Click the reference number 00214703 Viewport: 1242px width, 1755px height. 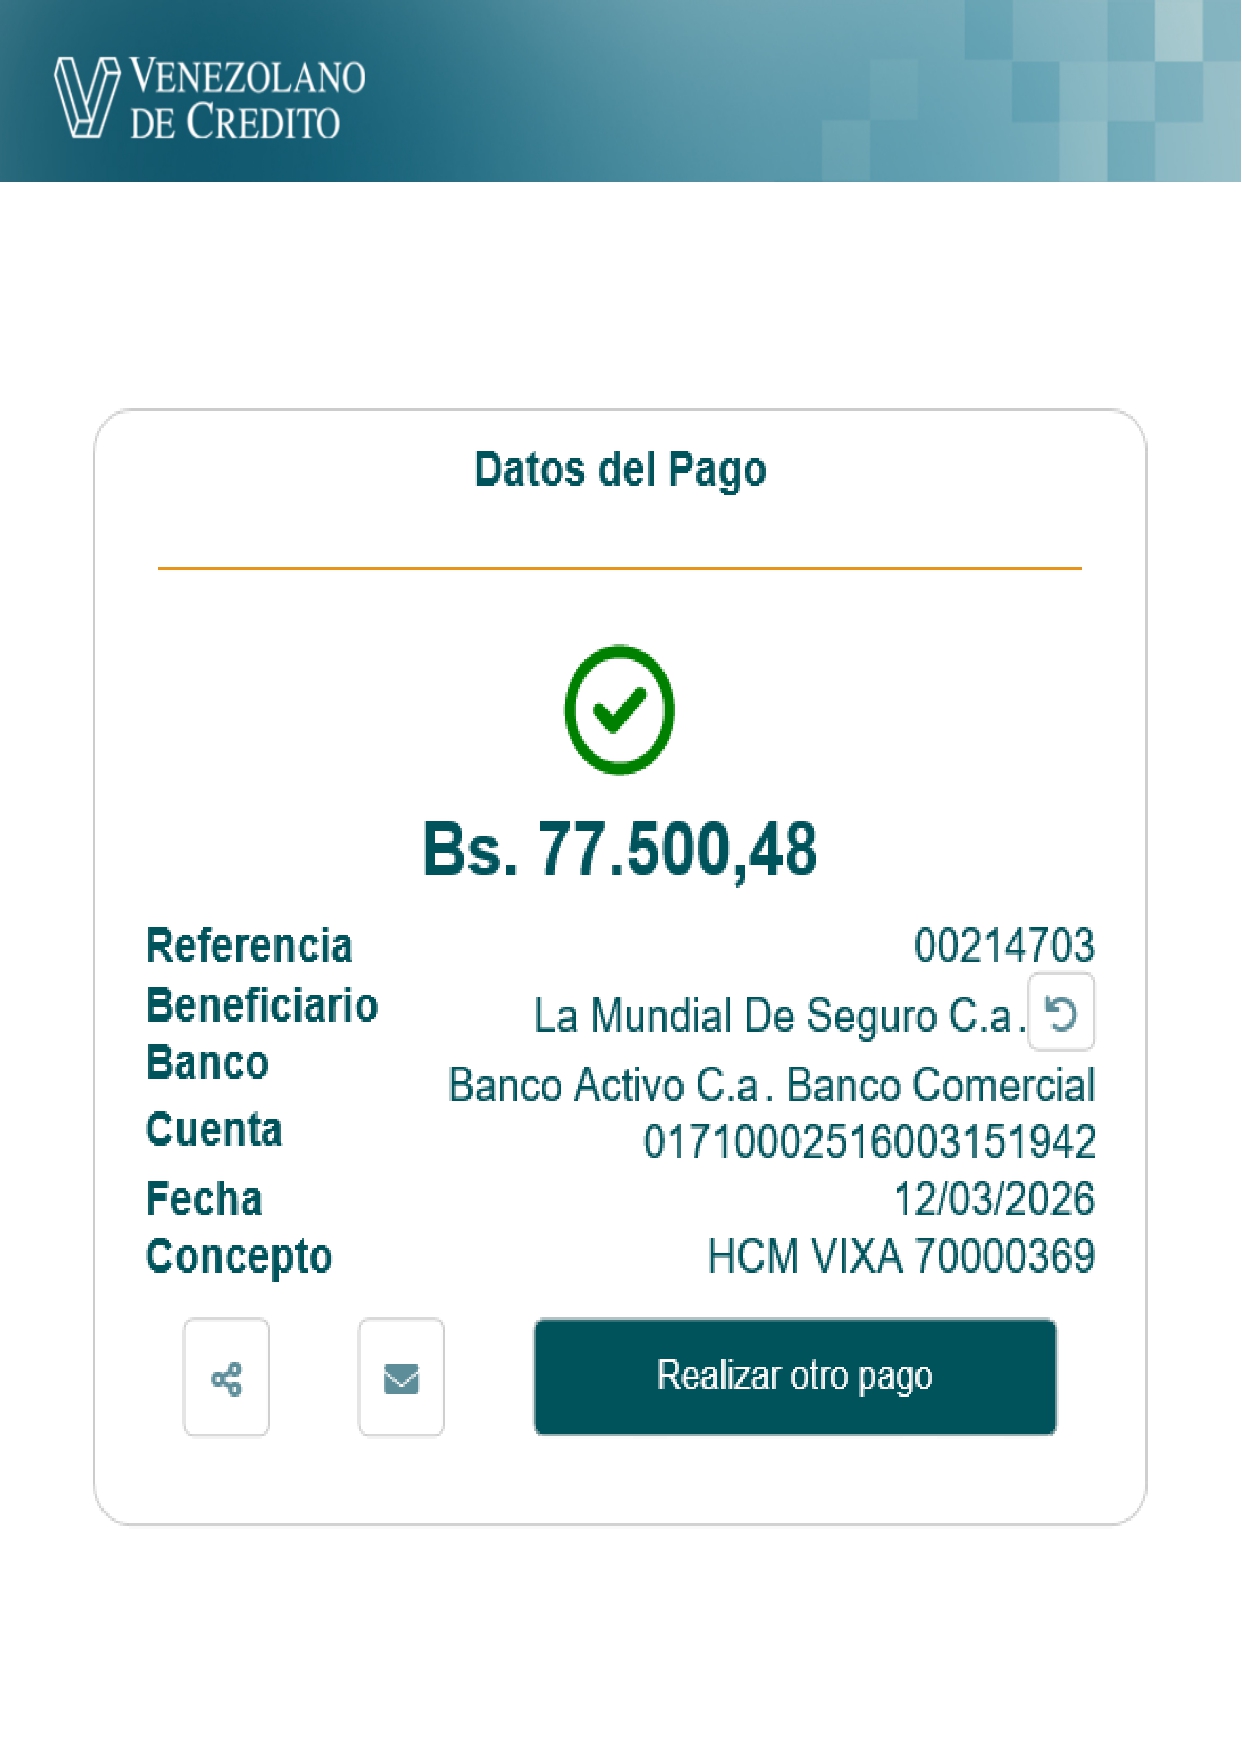1004,946
